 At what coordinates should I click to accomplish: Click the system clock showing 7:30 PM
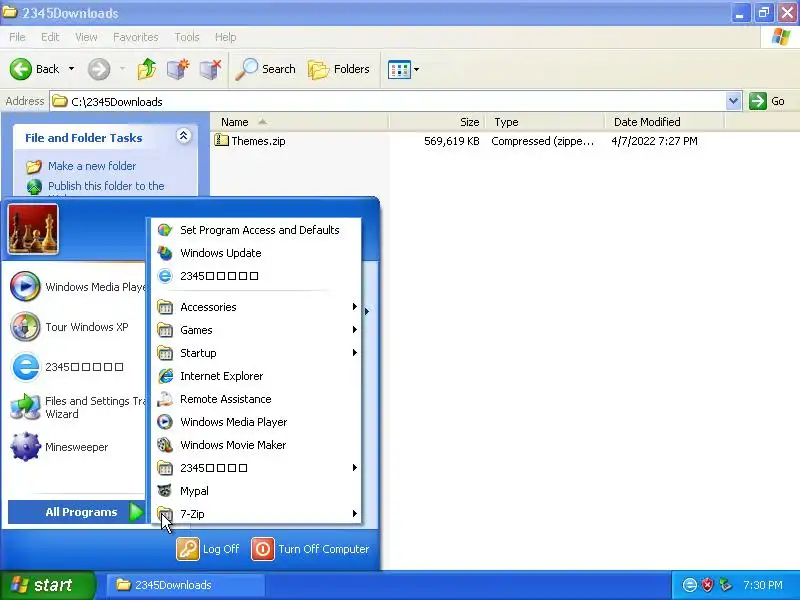(763, 585)
